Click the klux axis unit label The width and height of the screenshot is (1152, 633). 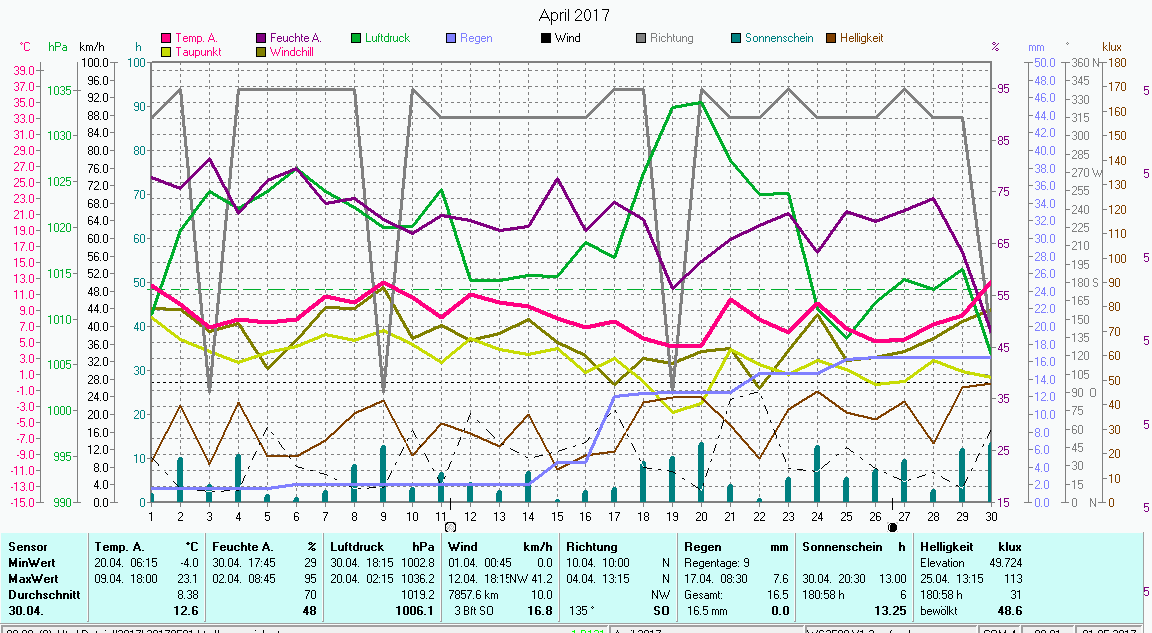pos(1112,47)
